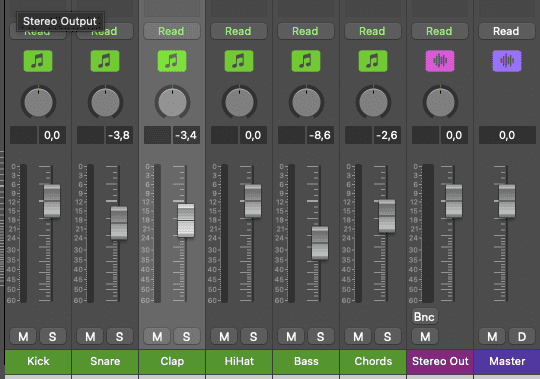This screenshot has width=540, height=379.
Task: Solo the HiHat channel
Action: point(253,336)
